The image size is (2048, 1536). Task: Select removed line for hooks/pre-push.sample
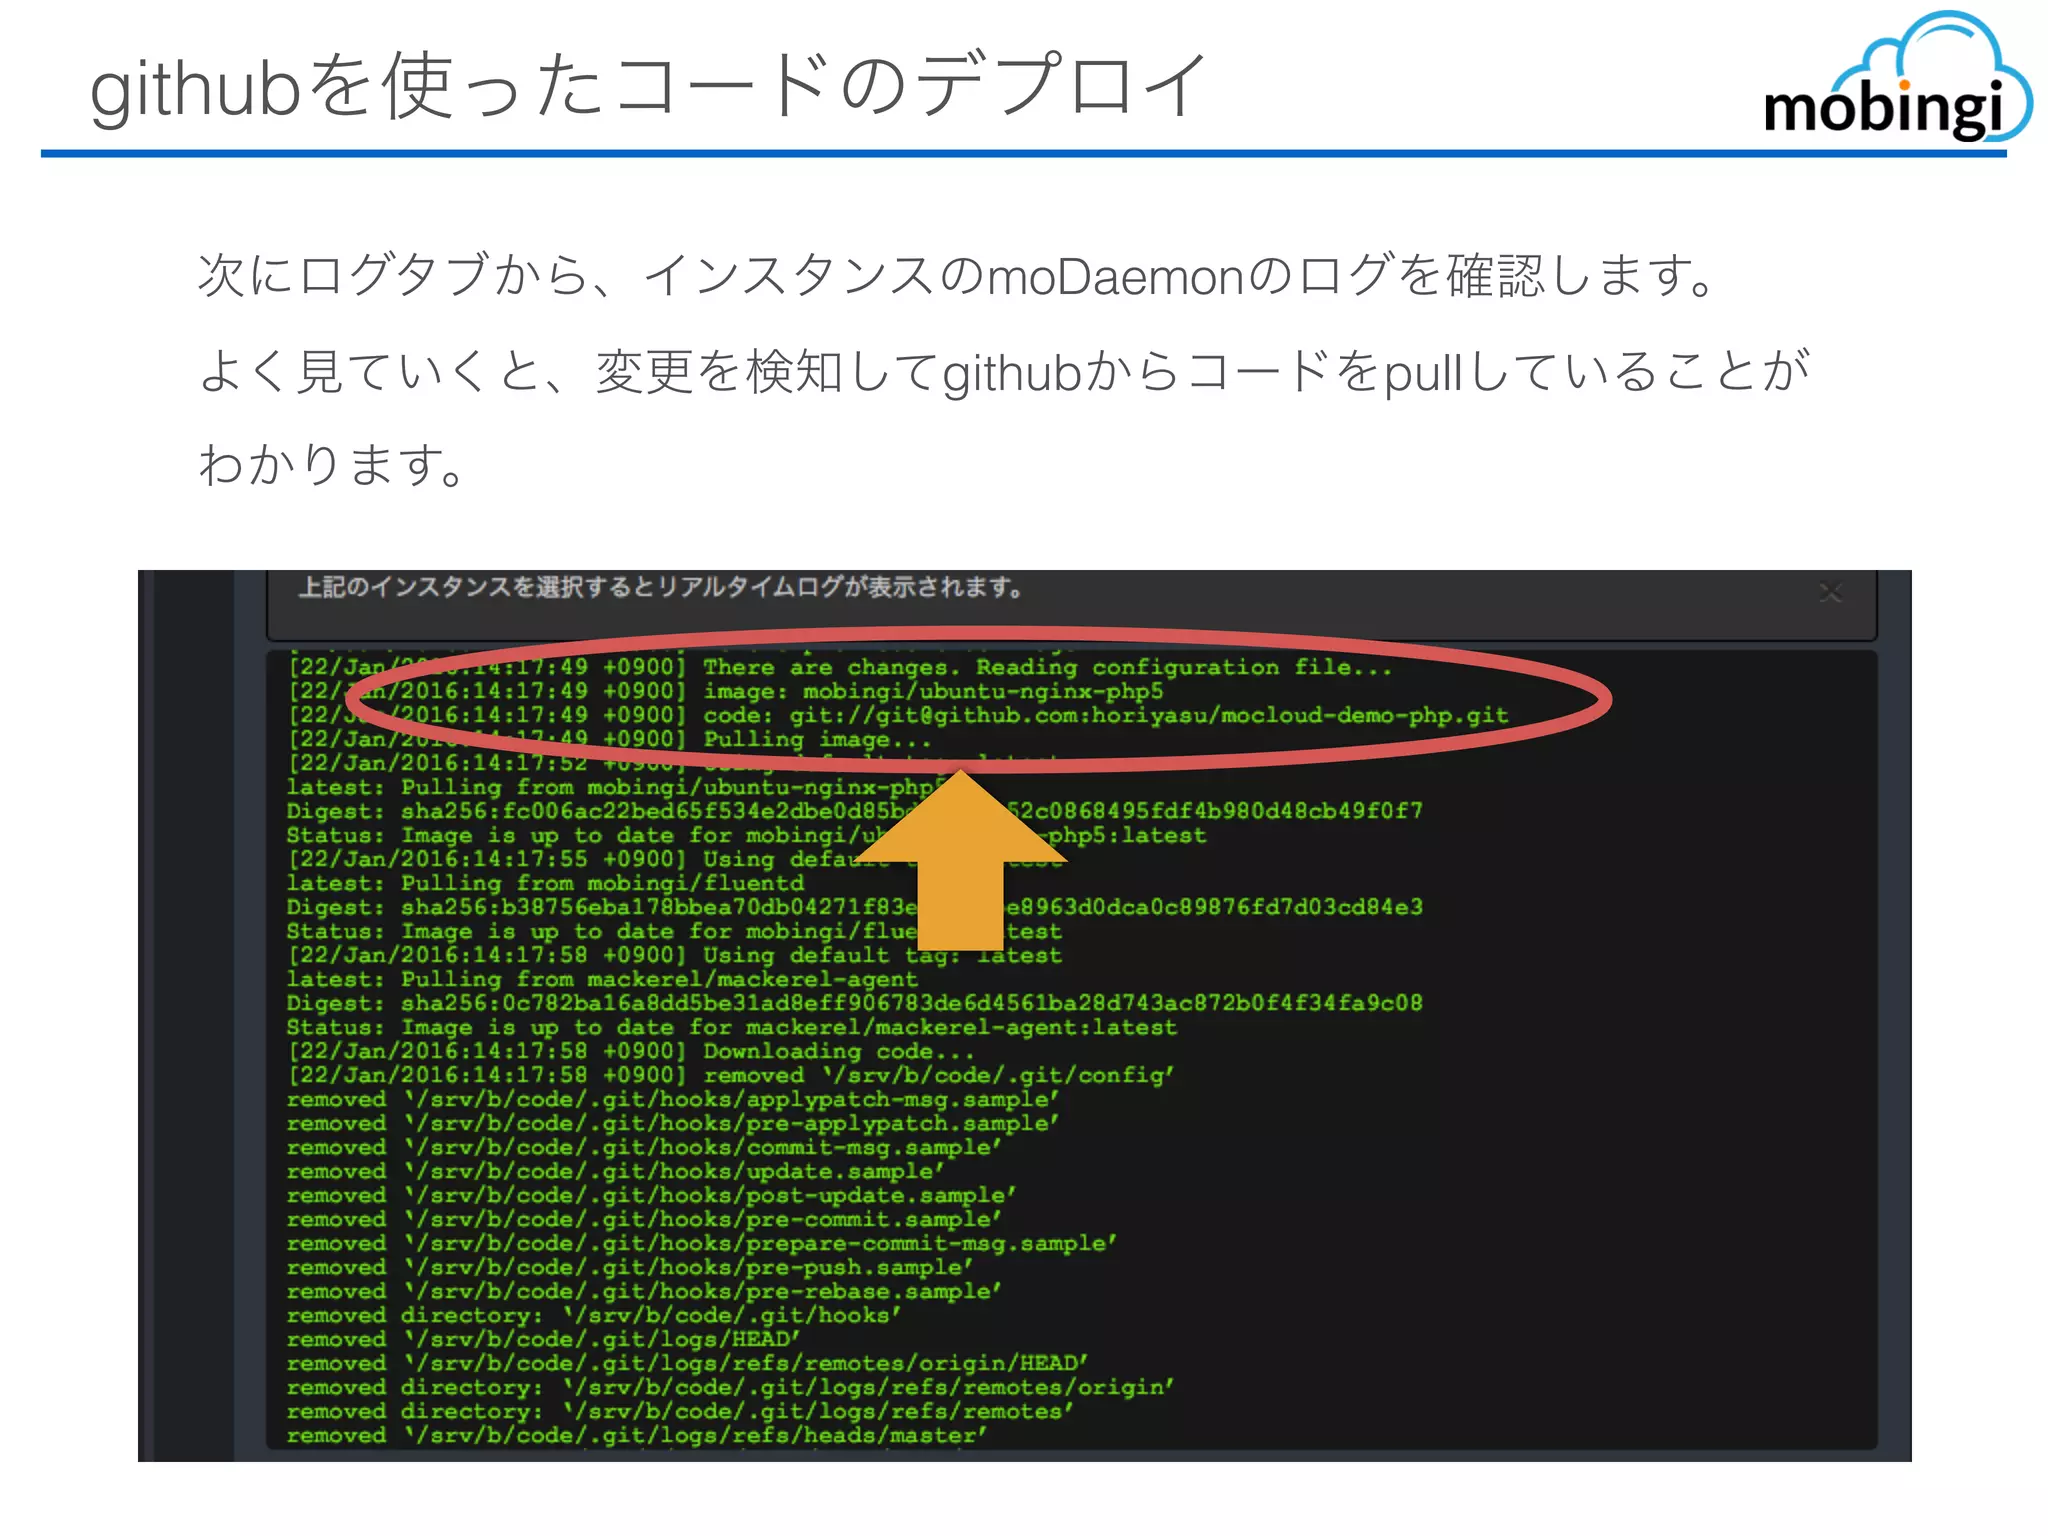(x=630, y=1267)
